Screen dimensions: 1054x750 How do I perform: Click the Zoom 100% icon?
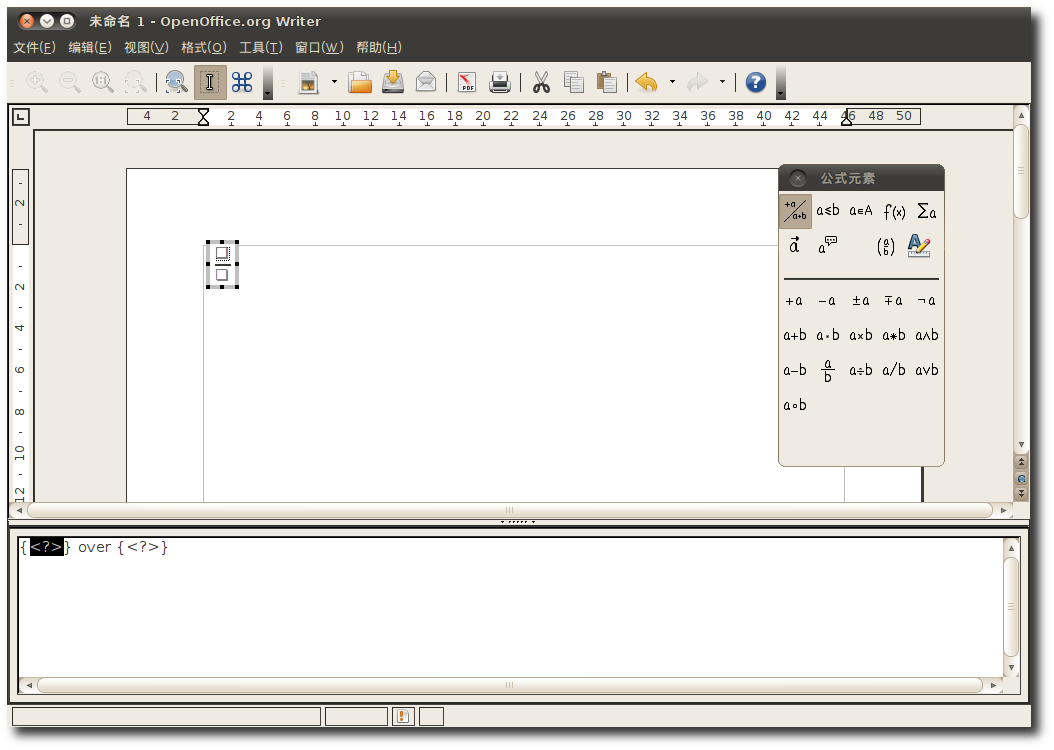click(x=103, y=83)
